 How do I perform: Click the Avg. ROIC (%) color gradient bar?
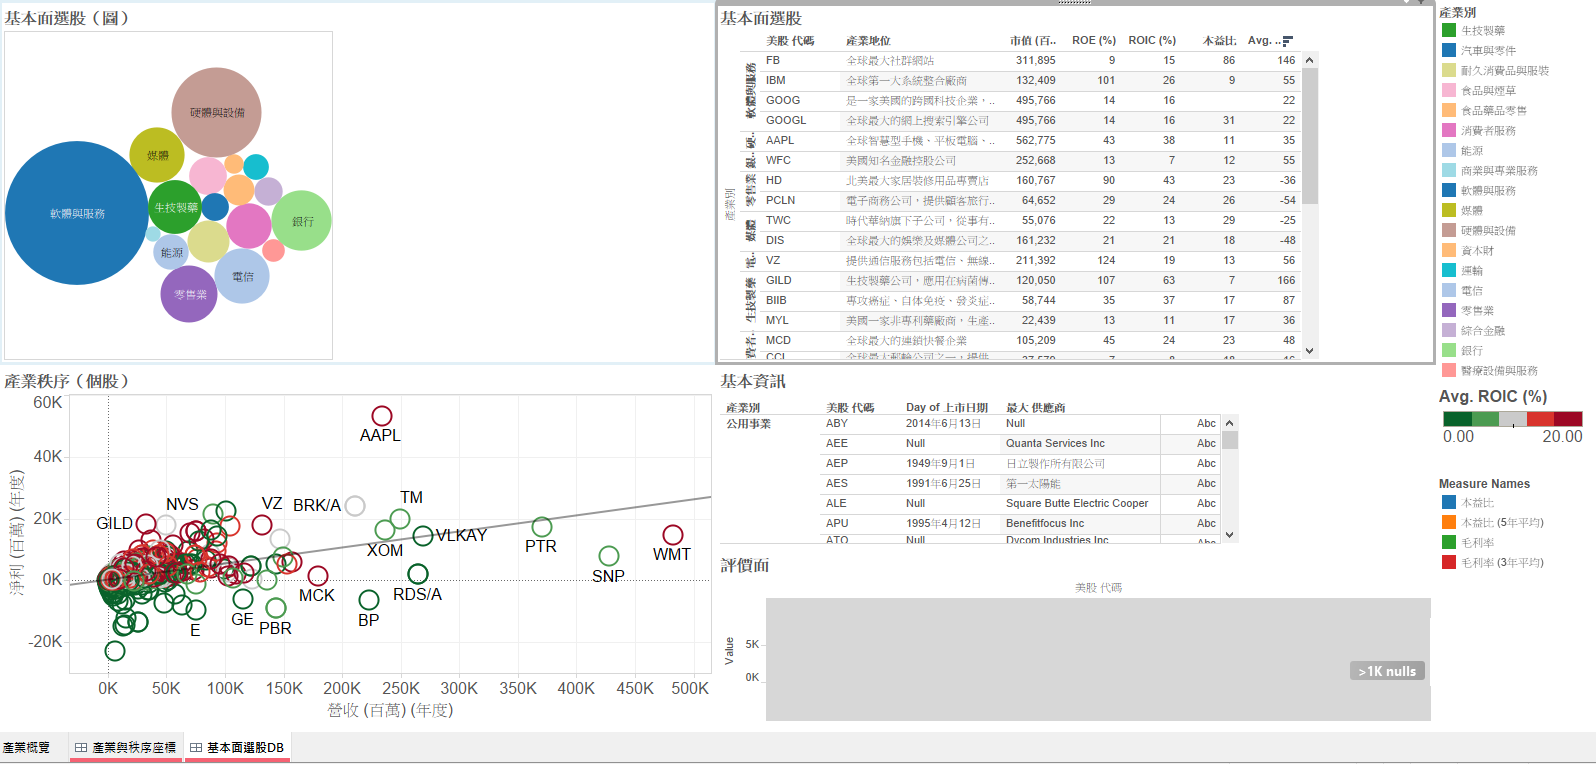[x=1513, y=419]
